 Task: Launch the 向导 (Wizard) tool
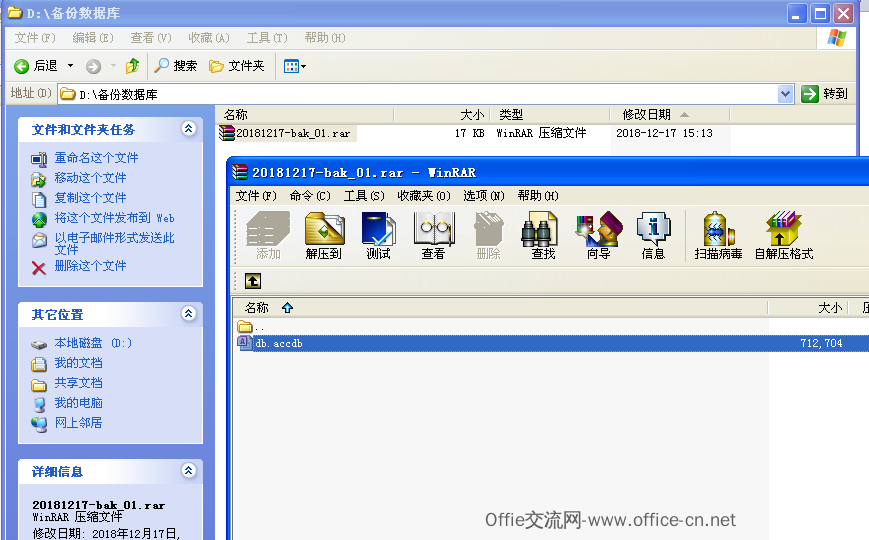point(599,236)
